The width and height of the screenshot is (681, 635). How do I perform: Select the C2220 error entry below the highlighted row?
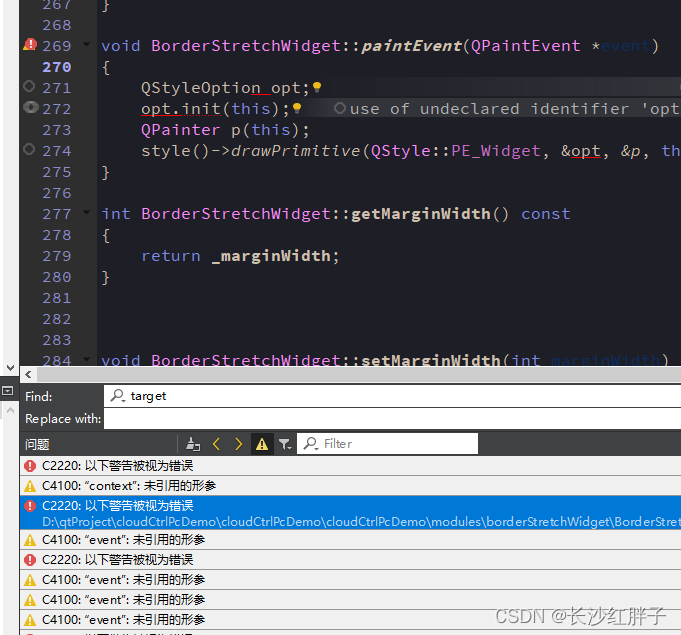tap(350, 559)
